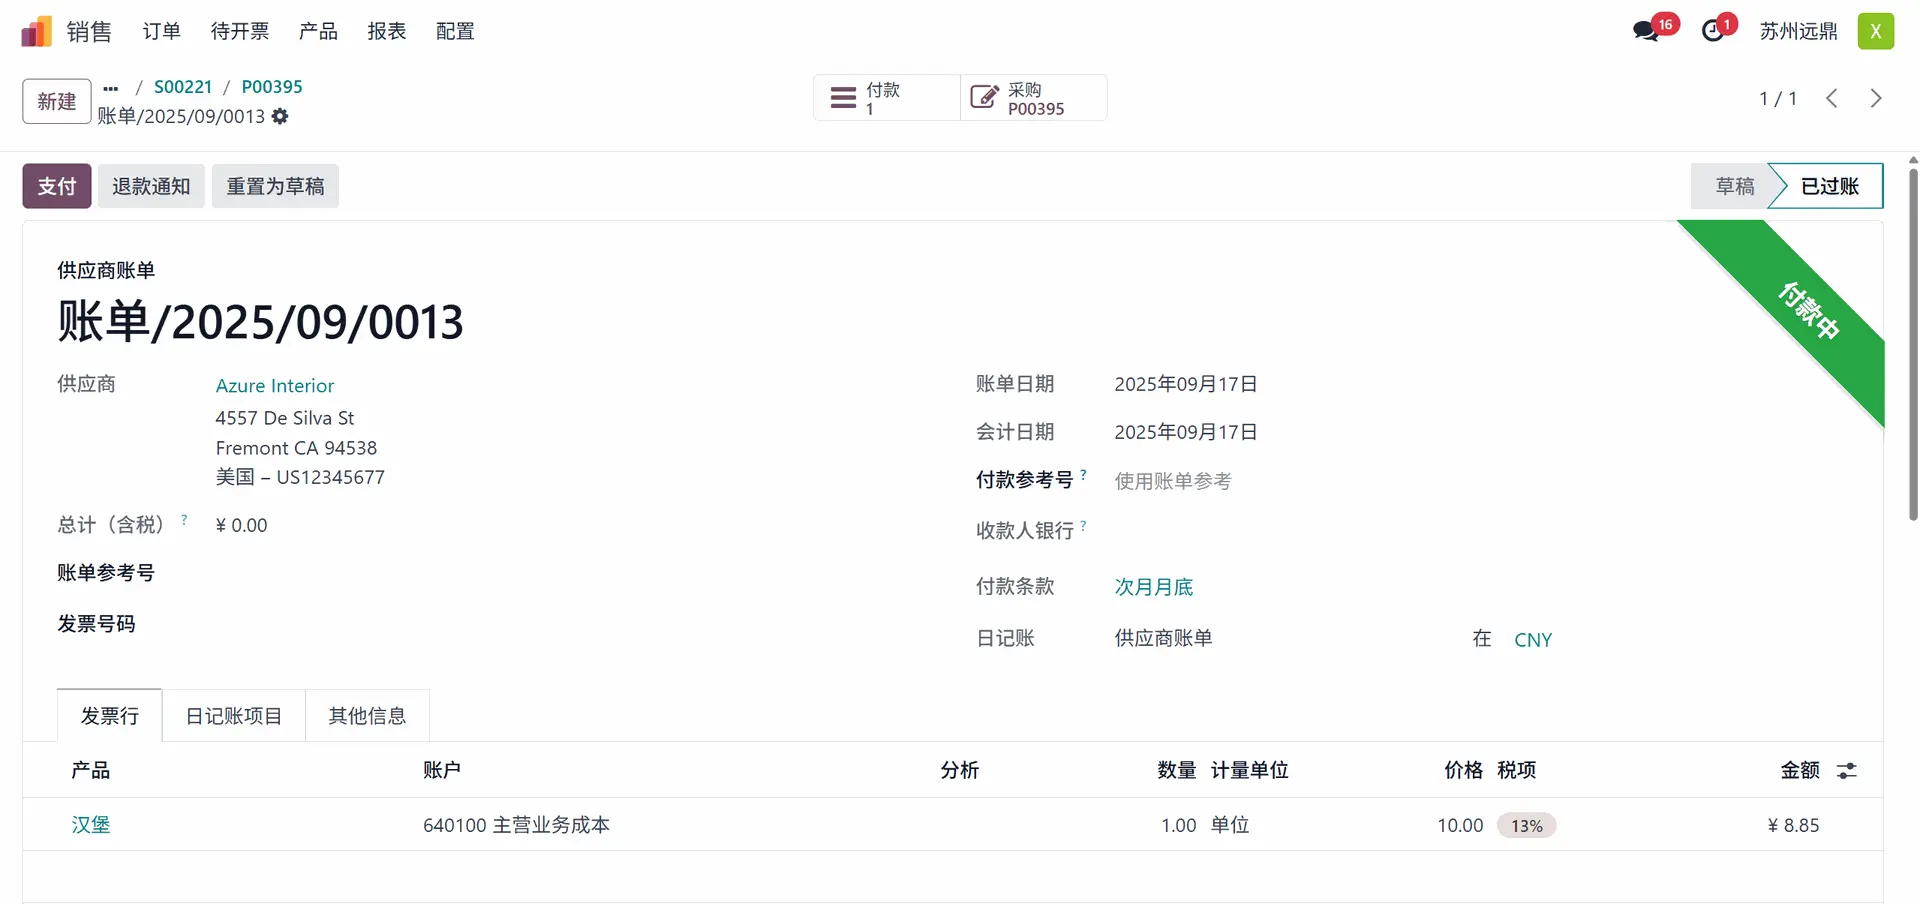Click the Odoo Sales app logo icon

(x=36, y=32)
